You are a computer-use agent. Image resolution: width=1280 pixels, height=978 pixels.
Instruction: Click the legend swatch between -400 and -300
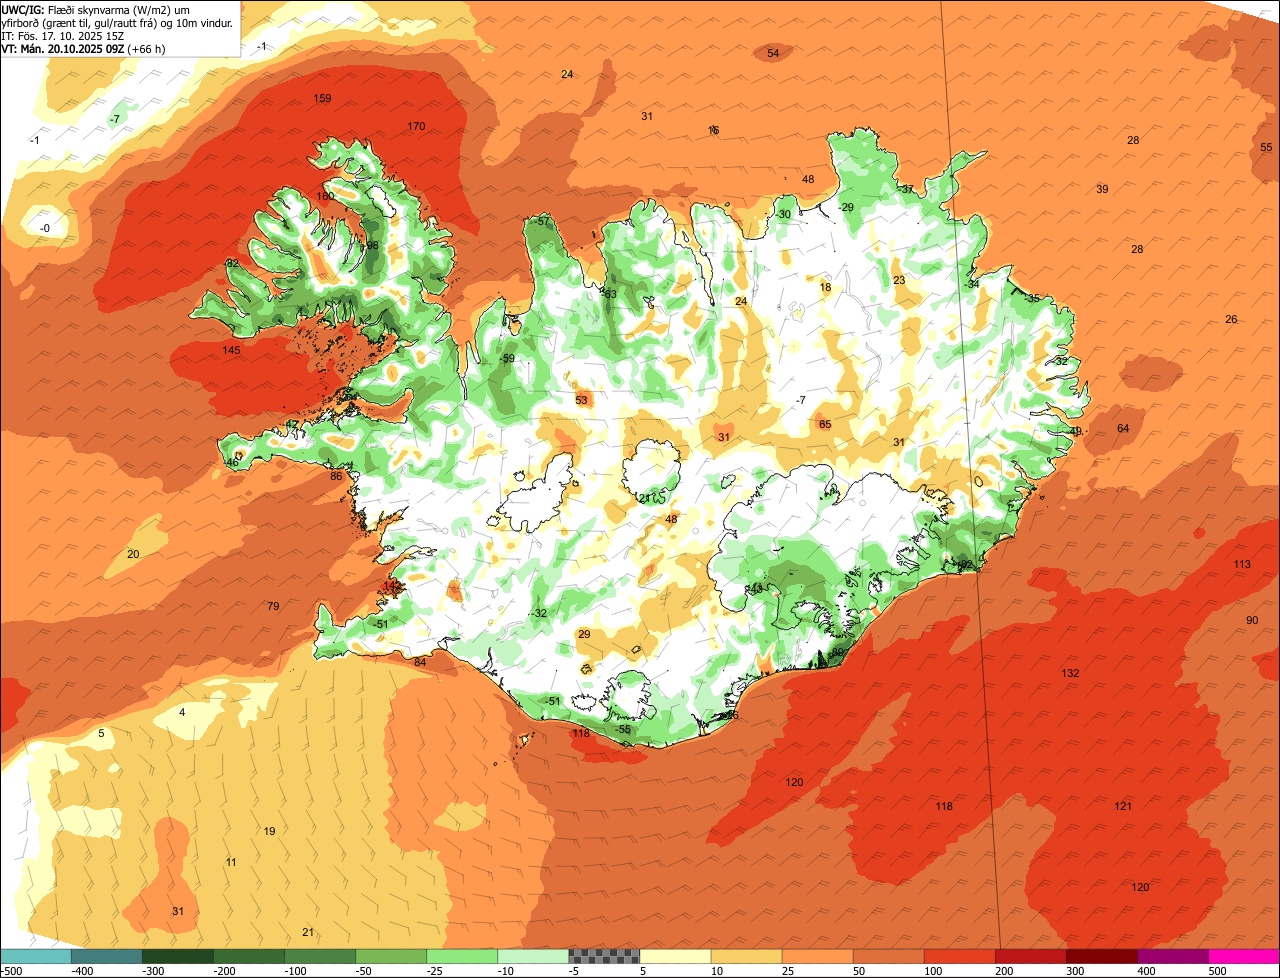tap(107, 956)
